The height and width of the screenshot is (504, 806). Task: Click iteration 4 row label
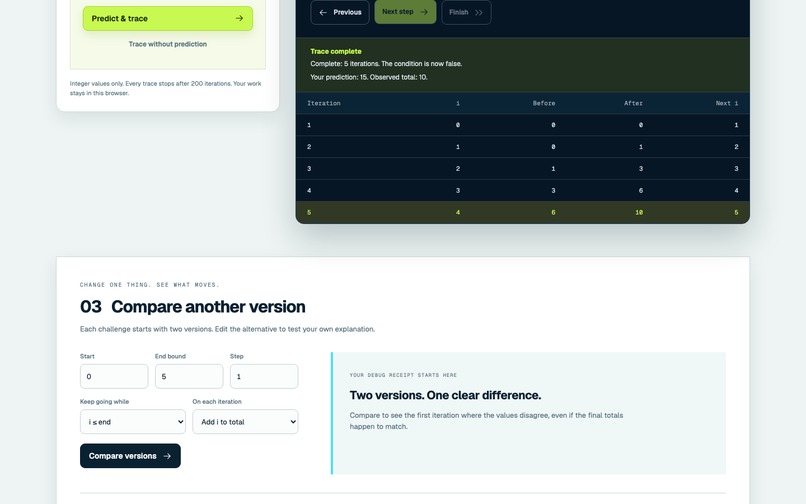pos(309,191)
